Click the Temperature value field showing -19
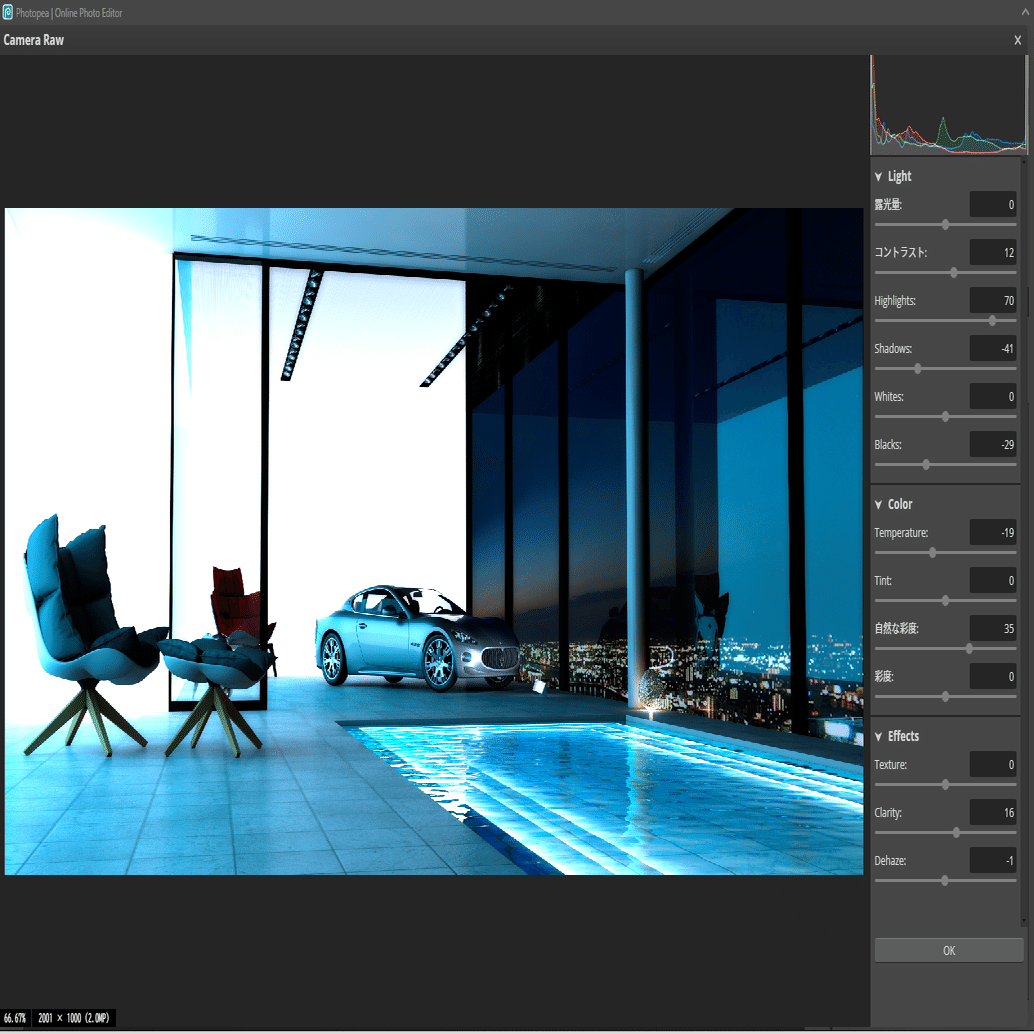The image size is (1034, 1034). [x=992, y=532]
